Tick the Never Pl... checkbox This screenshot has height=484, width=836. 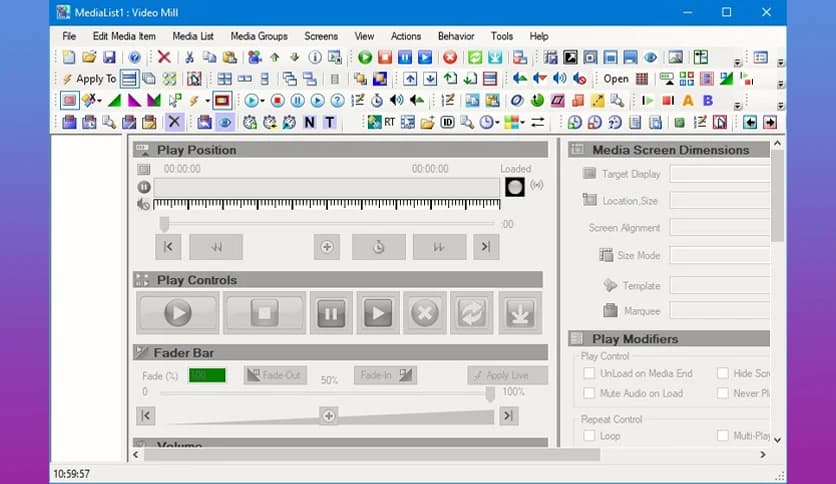tap(723, 393)
